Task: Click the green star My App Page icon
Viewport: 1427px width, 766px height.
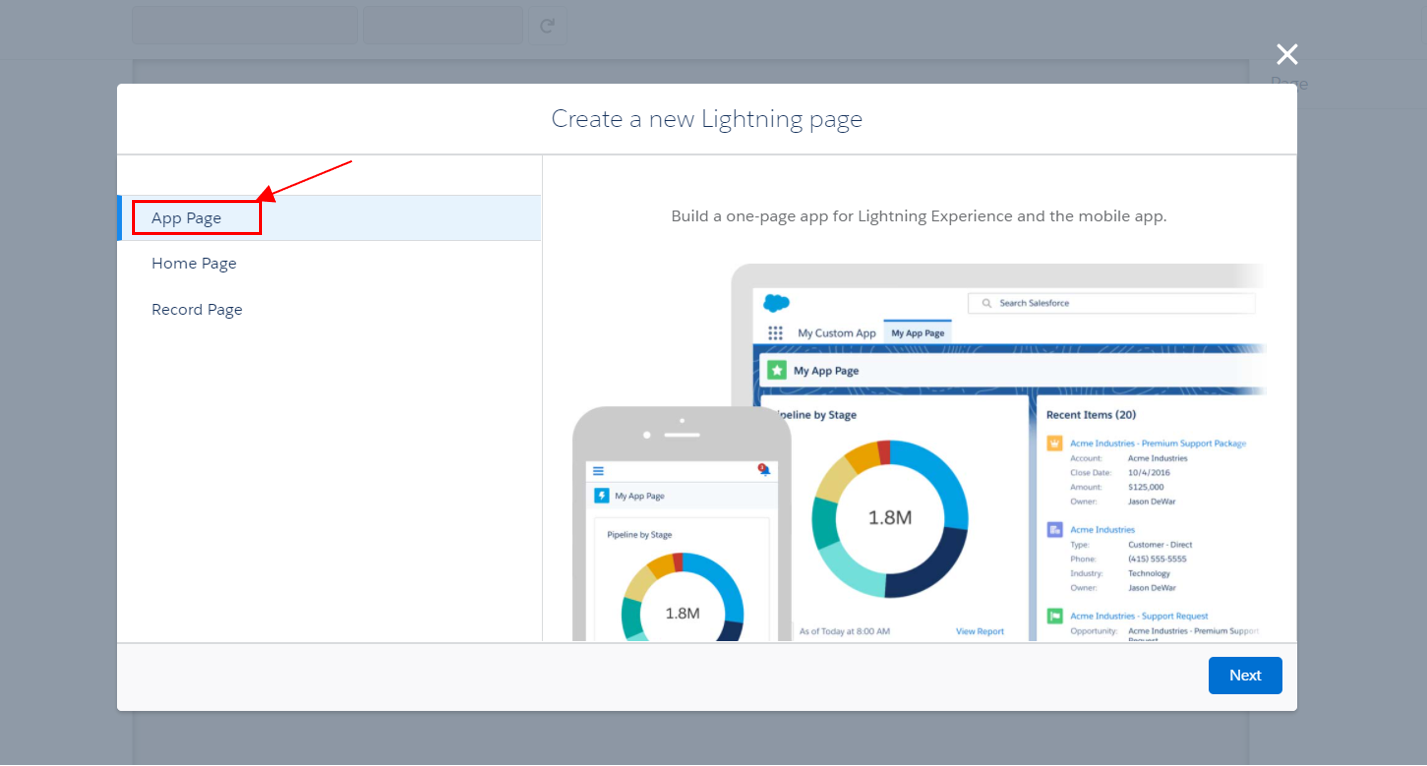Action: (x=776, y=371)
